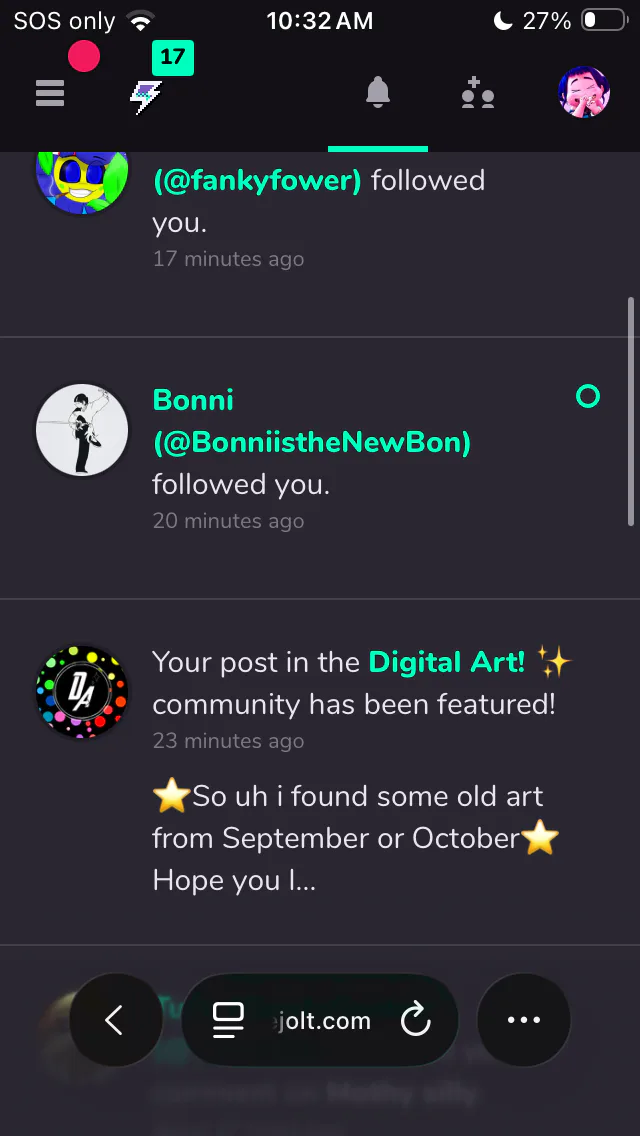640x1136 pixels.
Task: Tap the page reader icon in address bar
Action: coord(229,1020)
